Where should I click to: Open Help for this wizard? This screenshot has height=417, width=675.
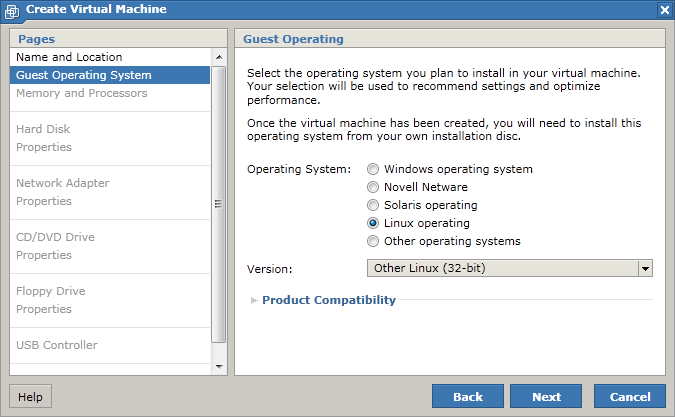click(30, 396)
